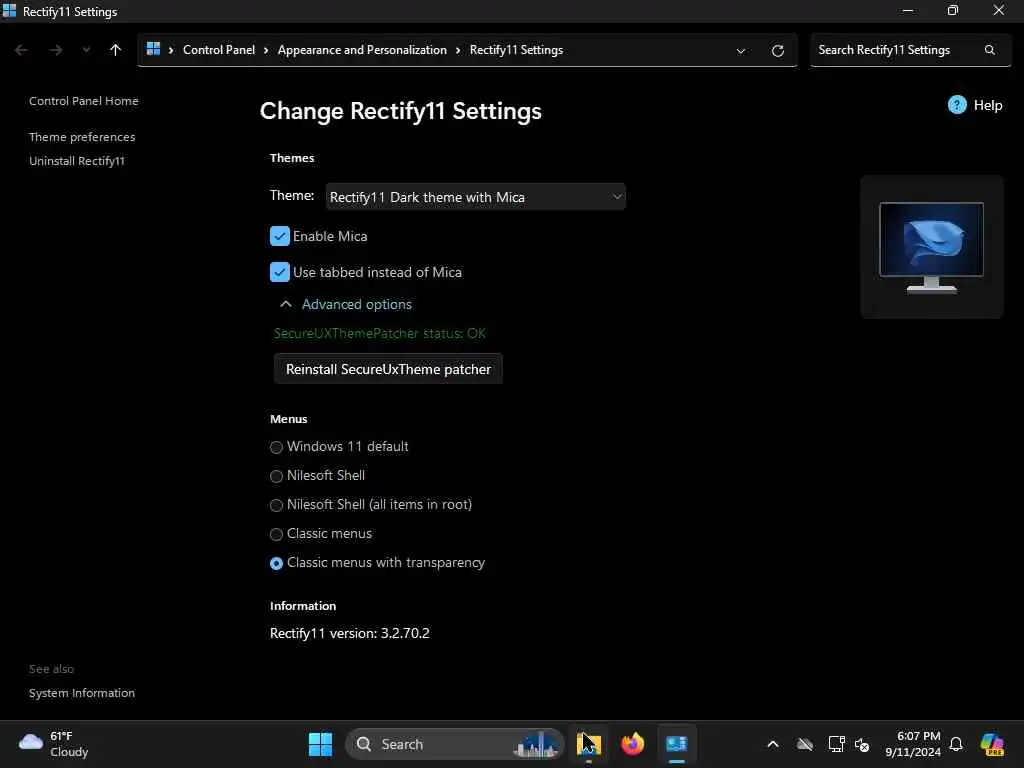Go up one level with the up arrow

pos(116,50)
